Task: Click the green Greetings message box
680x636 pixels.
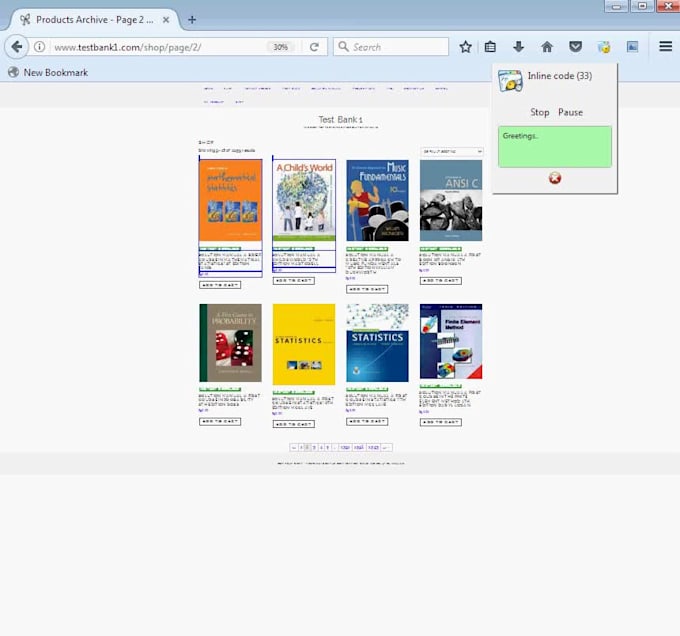Action: 555,147
